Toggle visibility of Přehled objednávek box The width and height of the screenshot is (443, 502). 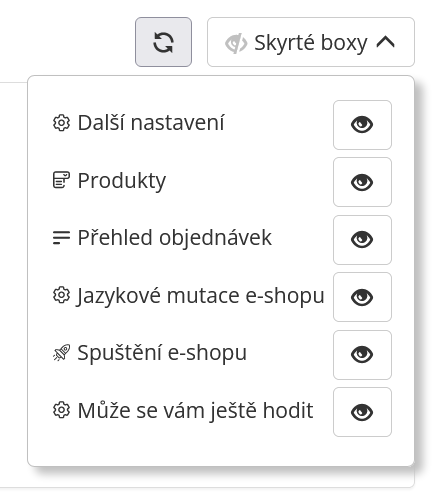click(x=362, y=240)
